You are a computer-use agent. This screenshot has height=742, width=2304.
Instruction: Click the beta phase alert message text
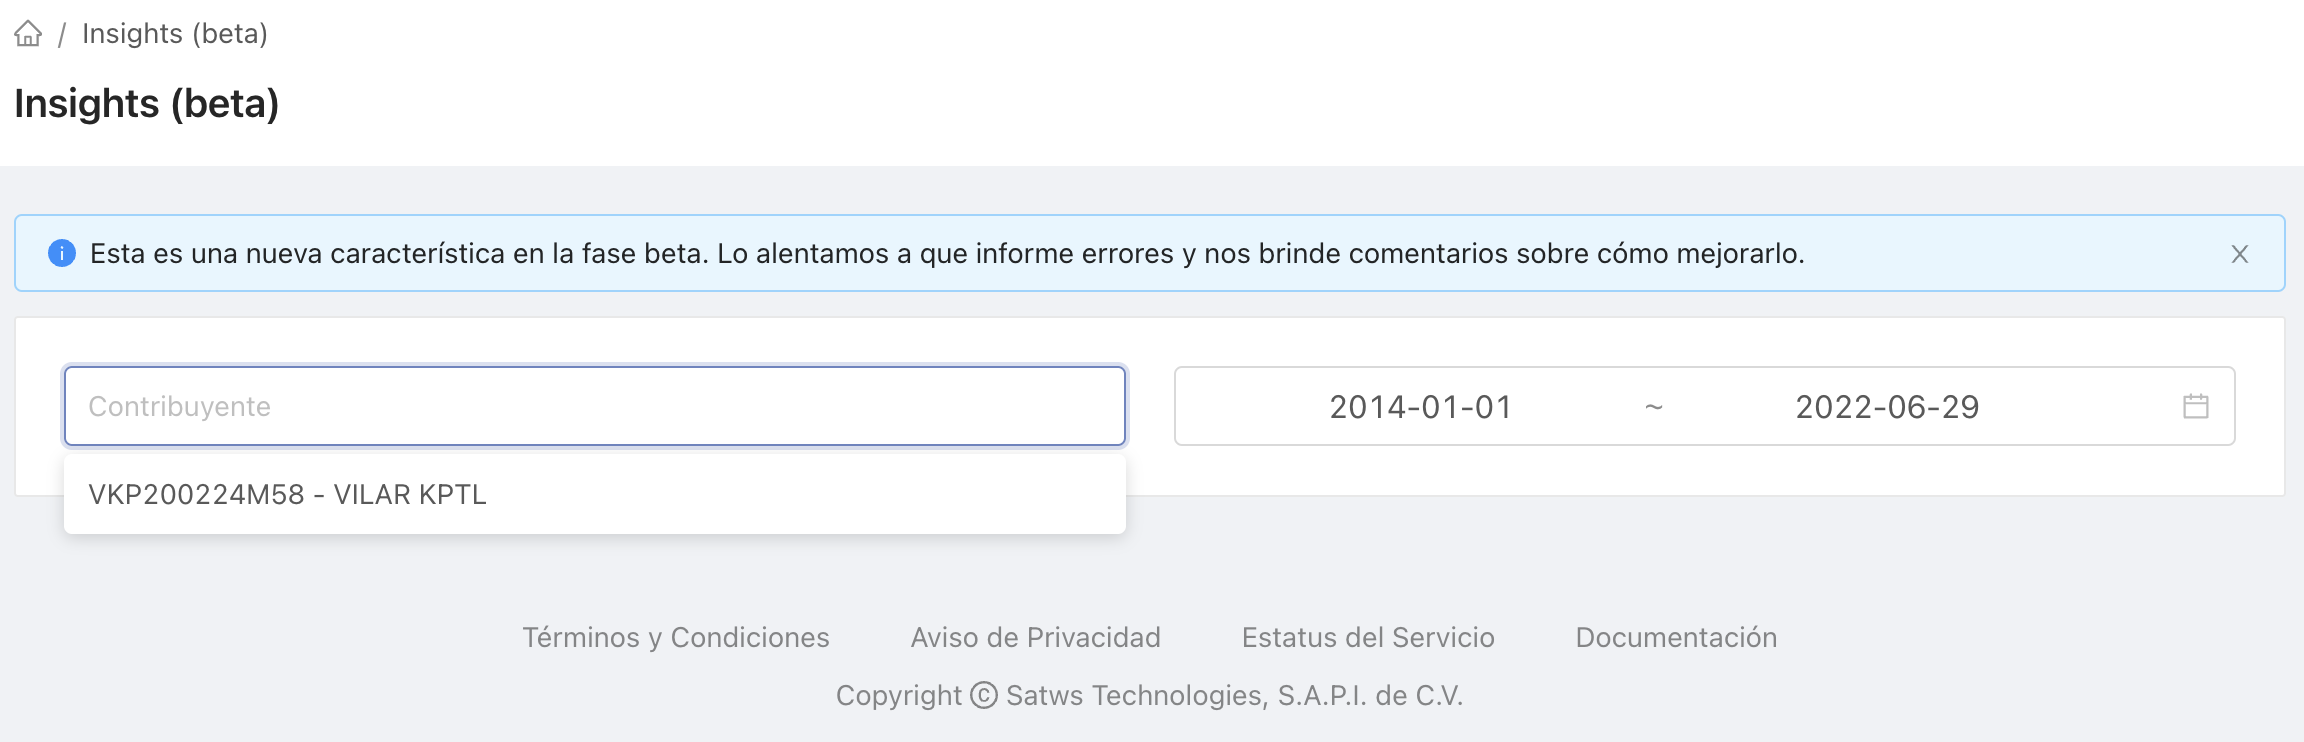(947, 254)
